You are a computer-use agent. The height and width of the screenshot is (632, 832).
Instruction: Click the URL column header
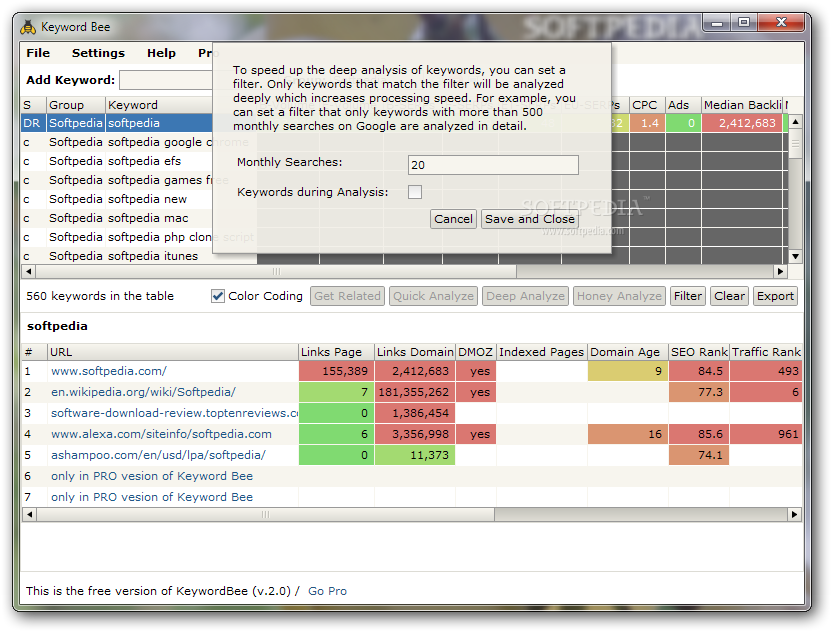coord(172,352)
